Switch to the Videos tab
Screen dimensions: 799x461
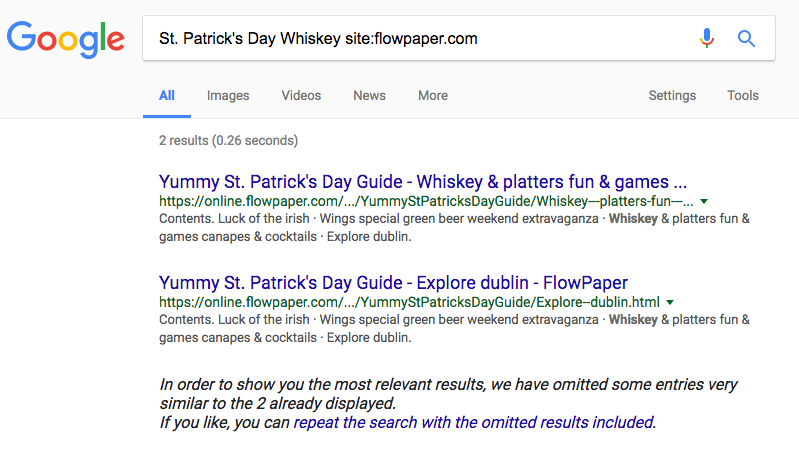point(301,95)
